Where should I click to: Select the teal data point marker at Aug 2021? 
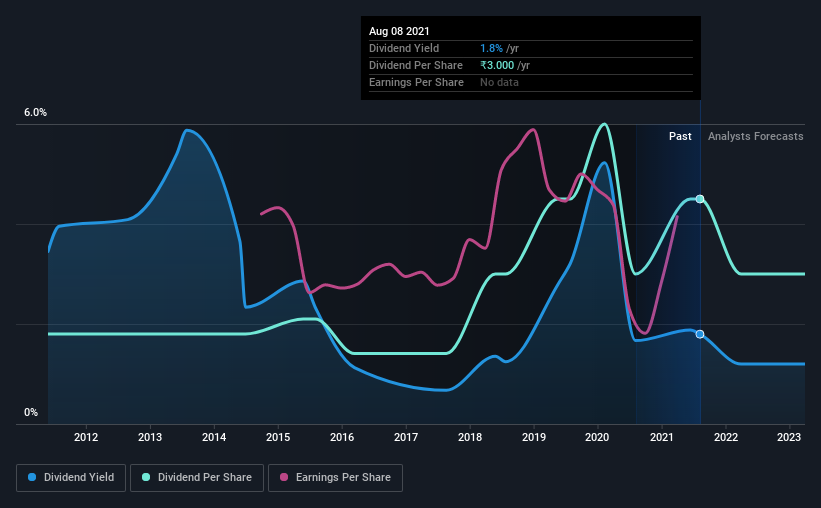tap(700, 199)
